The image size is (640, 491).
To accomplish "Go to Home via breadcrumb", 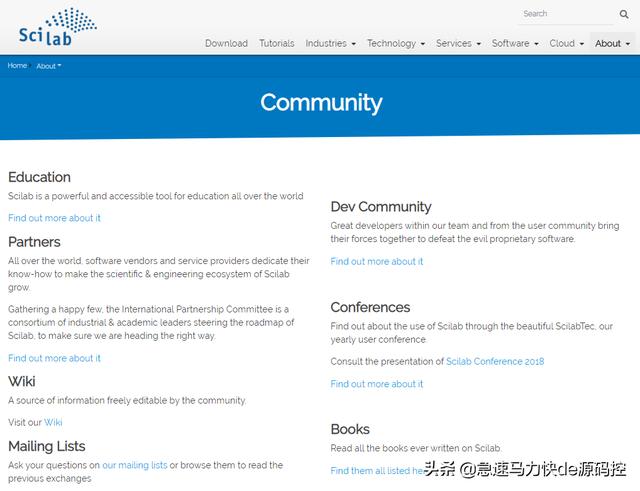I will coord(17,66).
